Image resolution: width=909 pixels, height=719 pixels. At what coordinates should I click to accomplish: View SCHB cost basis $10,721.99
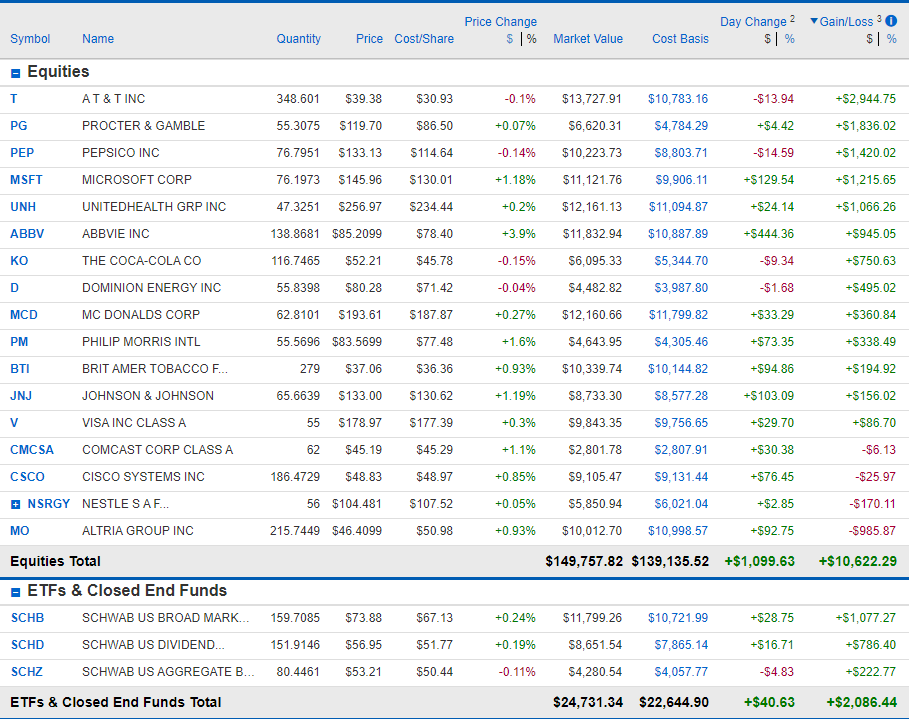pyautogui.click(x=678, y=618)
